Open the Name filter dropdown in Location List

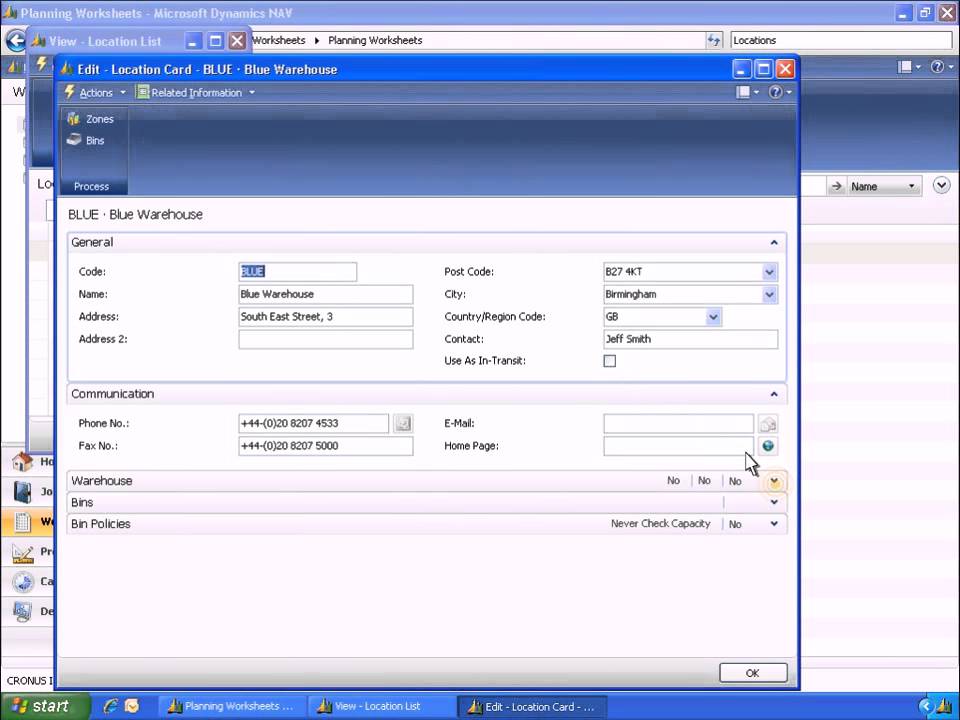tap(883, 187)
